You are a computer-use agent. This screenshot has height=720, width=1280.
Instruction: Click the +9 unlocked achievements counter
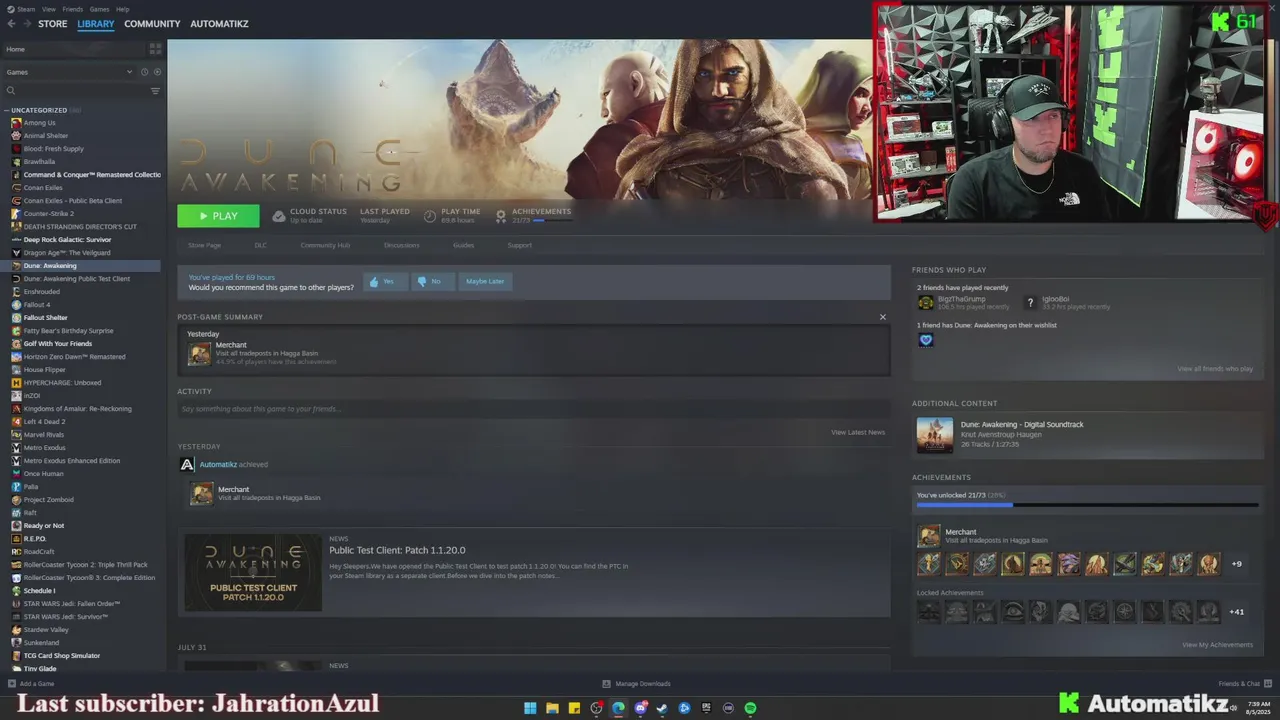1237,564
